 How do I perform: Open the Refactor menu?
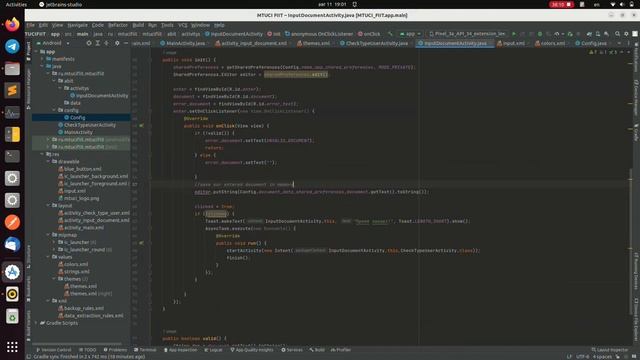pyautogui.click(x=118, y=25)
